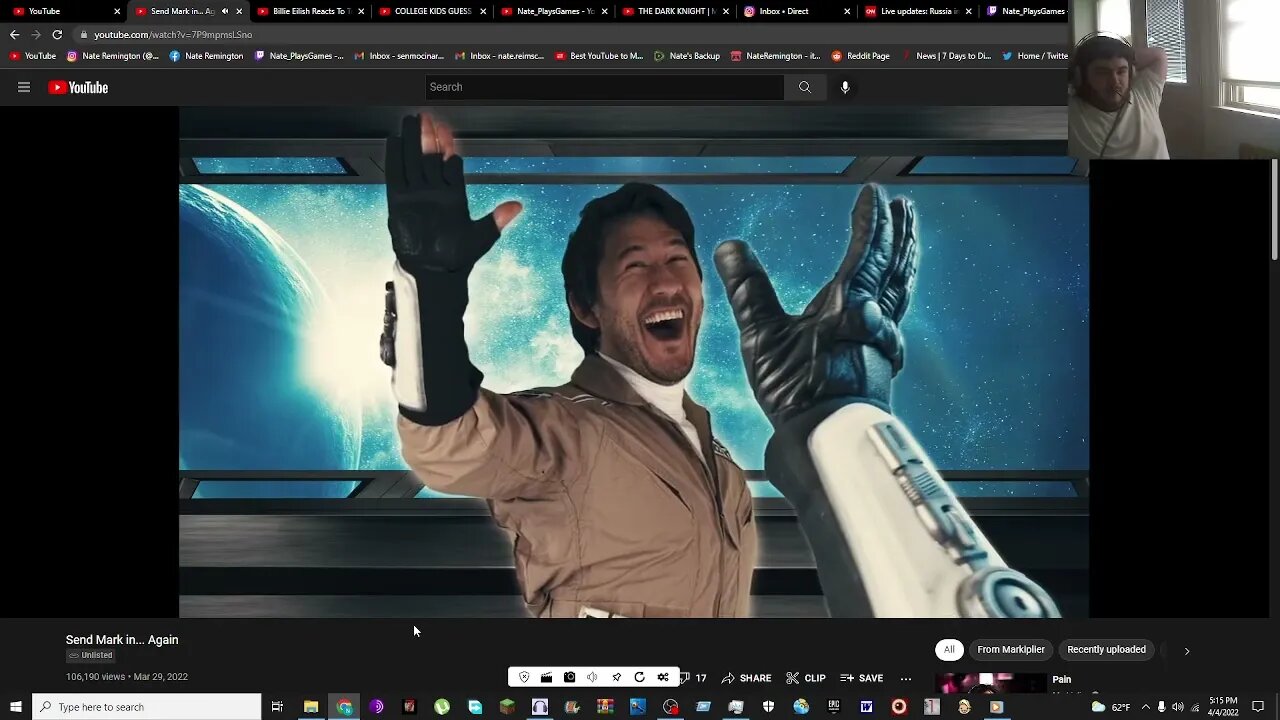Open the YouTube bookmark in bookmarks bar
This screenshot has width=1280, height=720.
coord(33,56)
